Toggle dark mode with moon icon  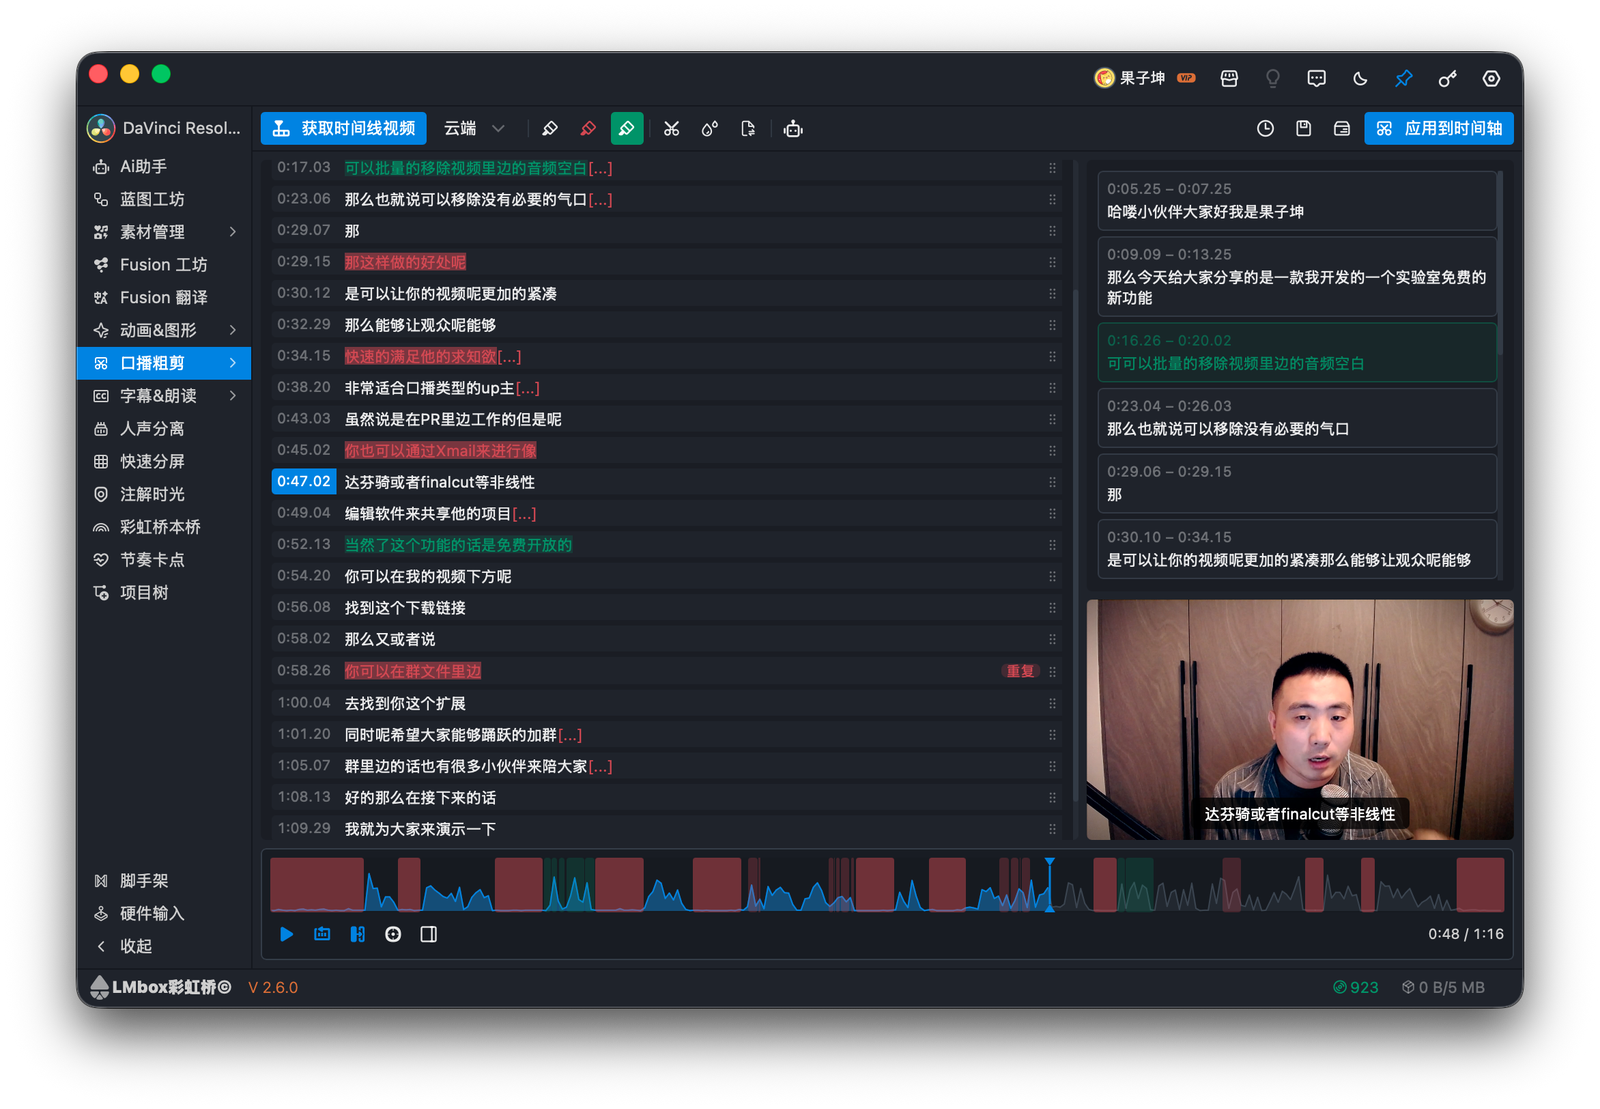[x=1360, y=78]
